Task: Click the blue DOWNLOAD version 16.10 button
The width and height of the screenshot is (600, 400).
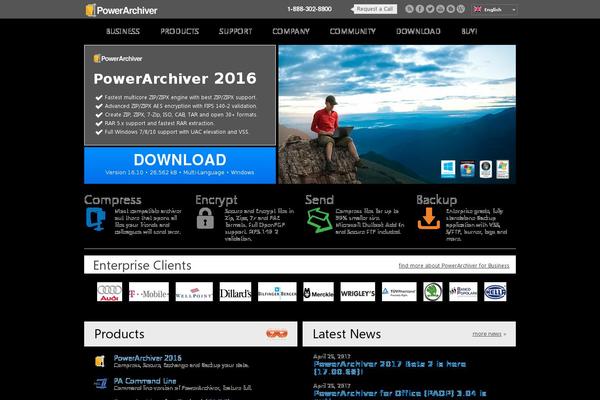Action: pos(180,165)
